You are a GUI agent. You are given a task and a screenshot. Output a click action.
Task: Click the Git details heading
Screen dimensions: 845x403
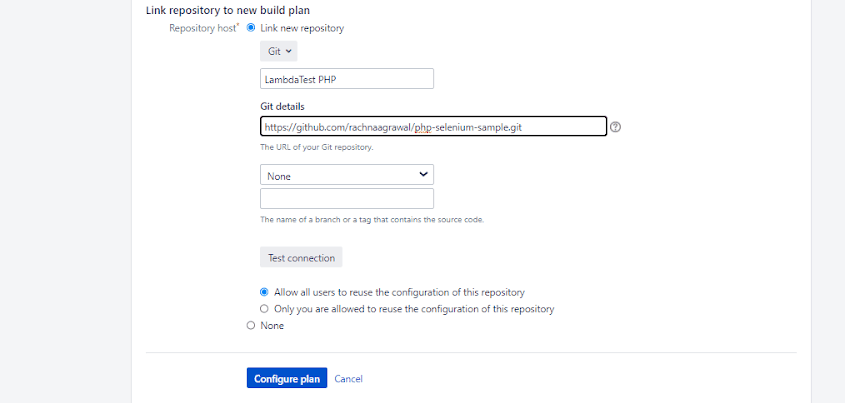282,106
